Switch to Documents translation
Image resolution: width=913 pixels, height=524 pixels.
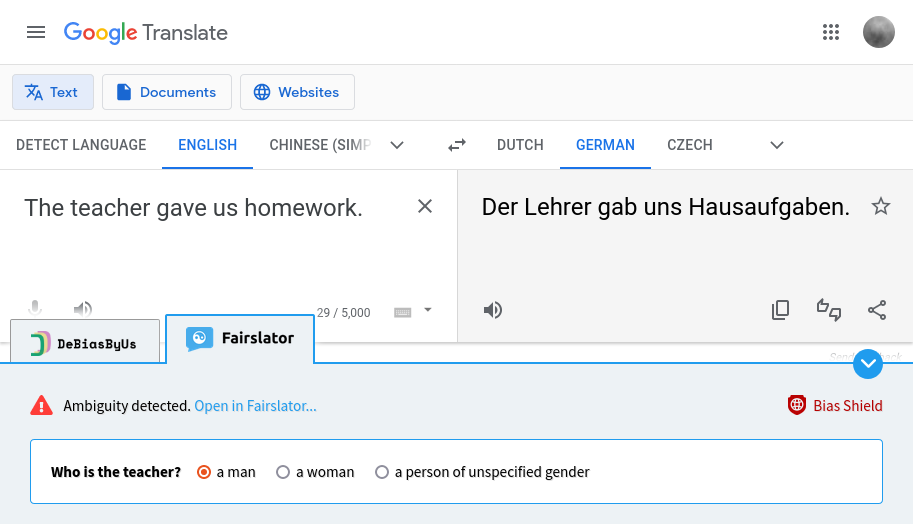[167, 92]
